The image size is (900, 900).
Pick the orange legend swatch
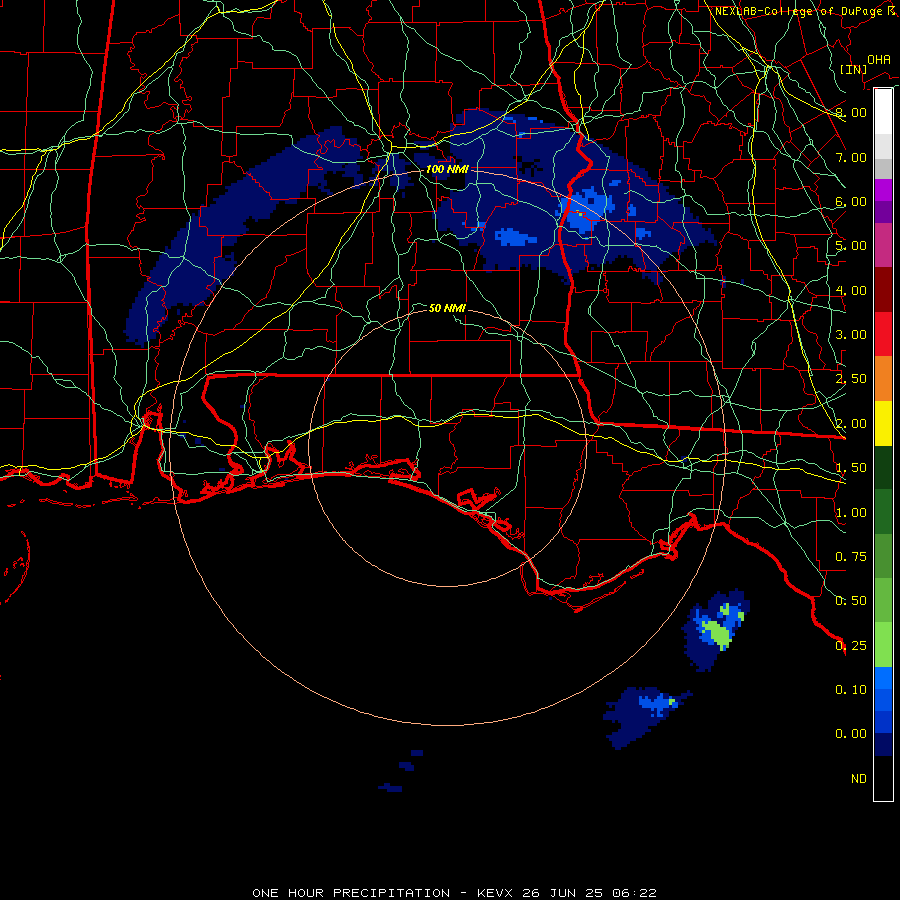[x=883, y=379]
